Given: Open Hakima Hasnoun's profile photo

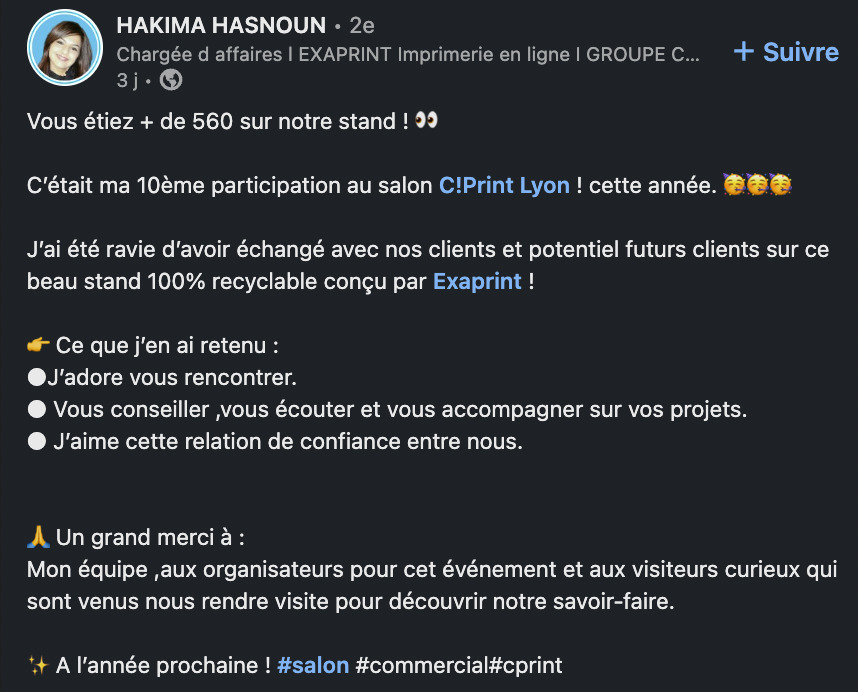Looking at the screenshot, I should (x=65, y=48).
